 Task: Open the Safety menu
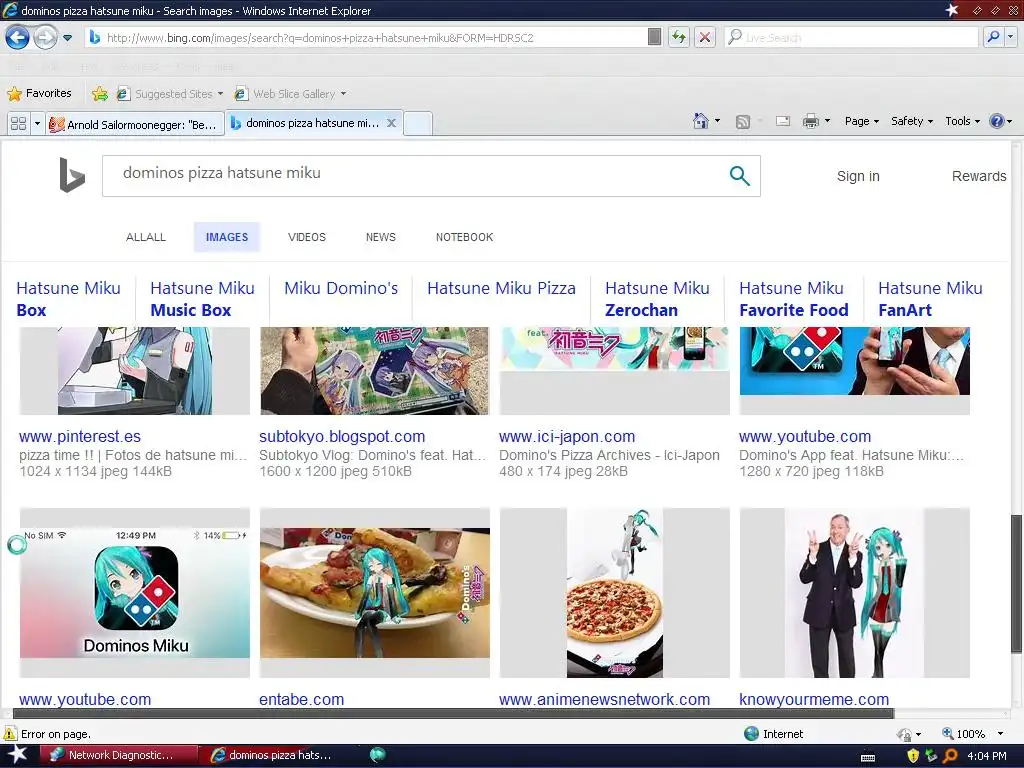tap(912, 121)
